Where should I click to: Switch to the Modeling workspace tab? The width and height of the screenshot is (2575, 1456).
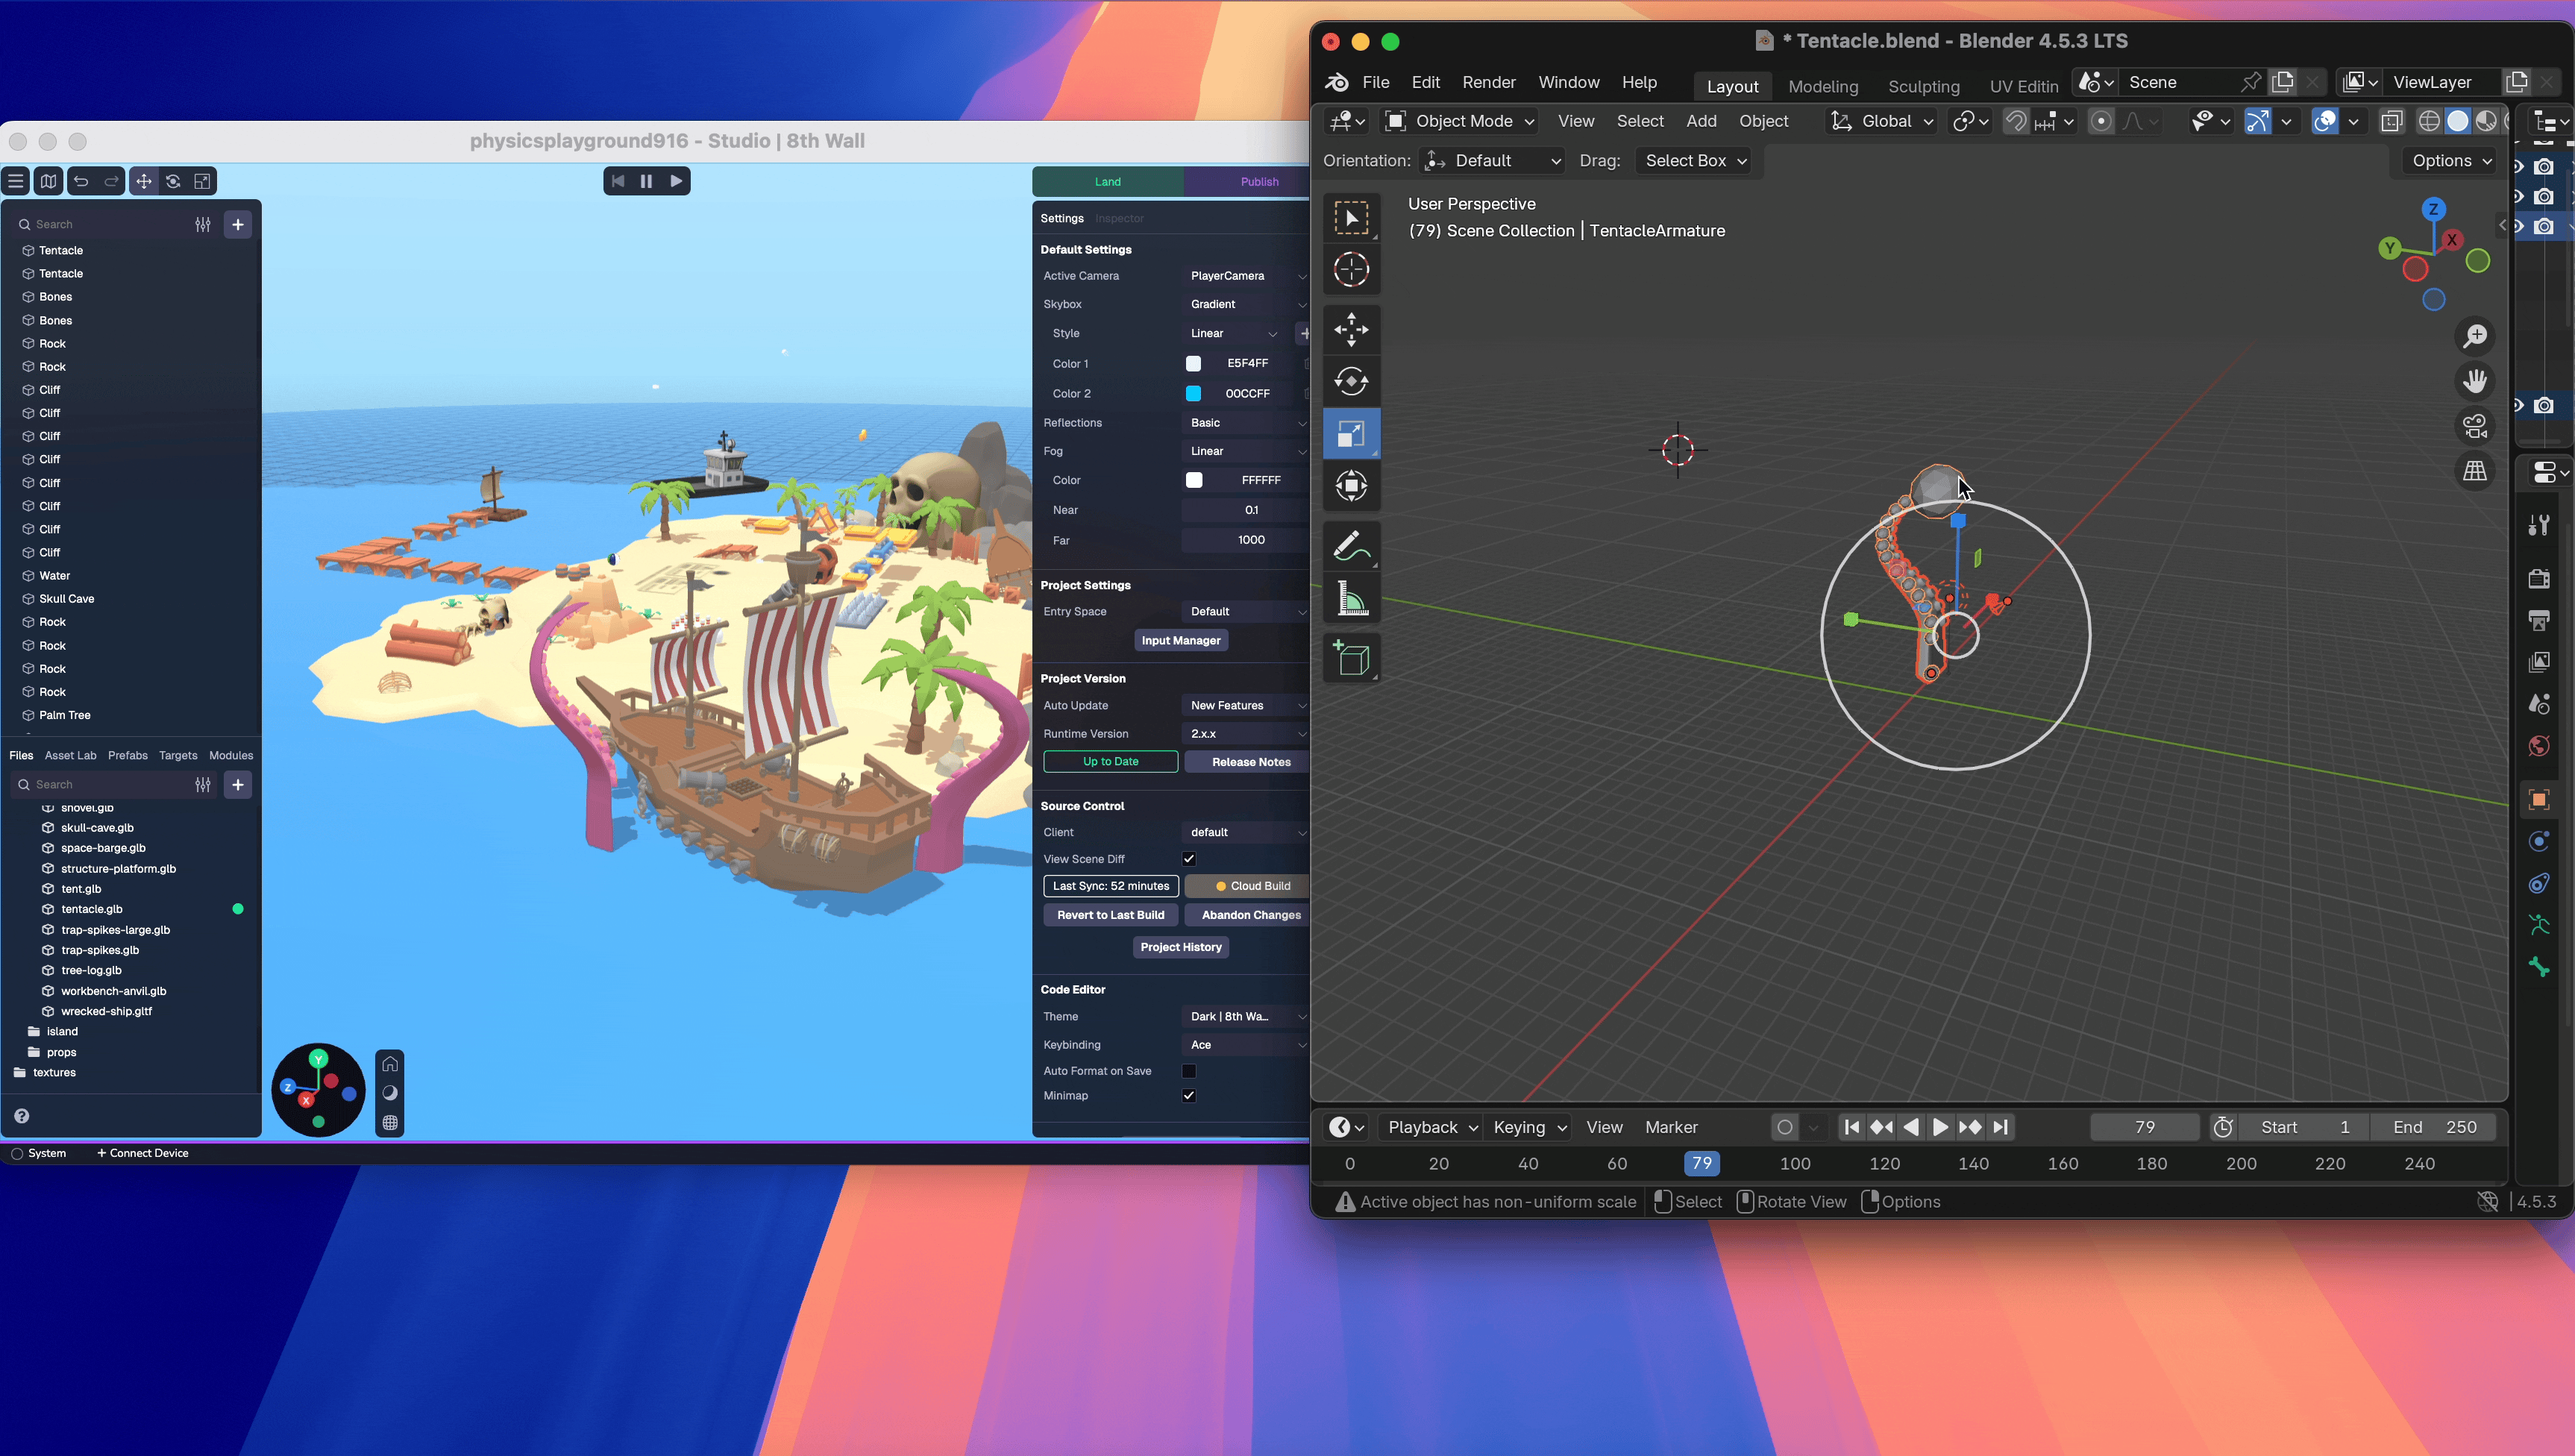coord(1822,86)
